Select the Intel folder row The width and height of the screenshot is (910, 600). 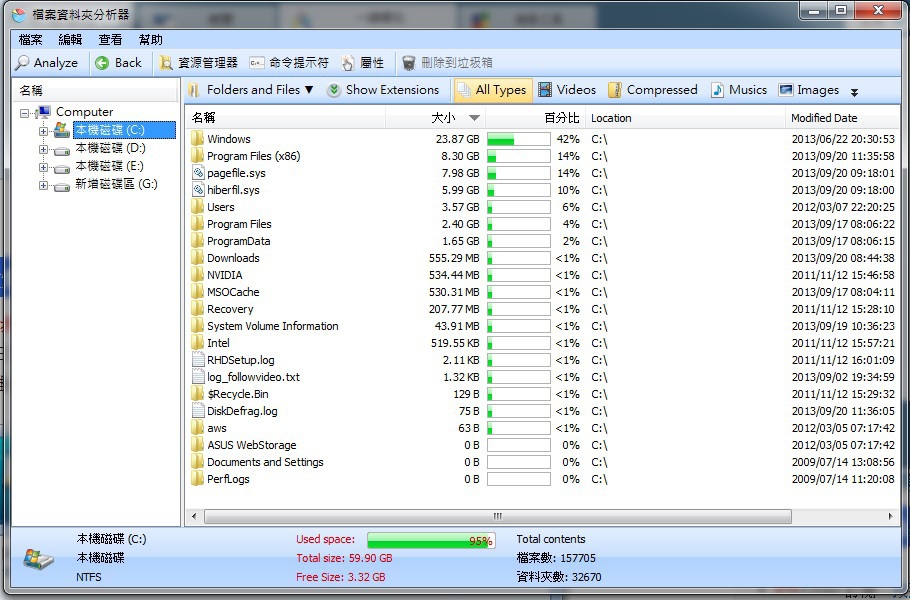point(218,343)
